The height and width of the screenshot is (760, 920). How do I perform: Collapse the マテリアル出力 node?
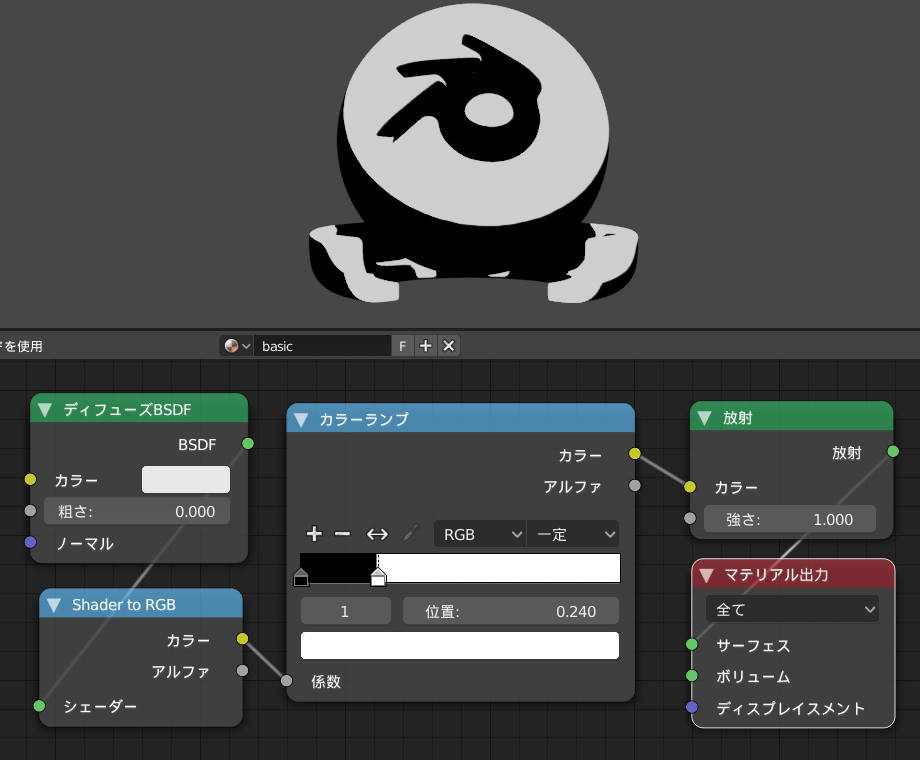[x=706, y=575]
